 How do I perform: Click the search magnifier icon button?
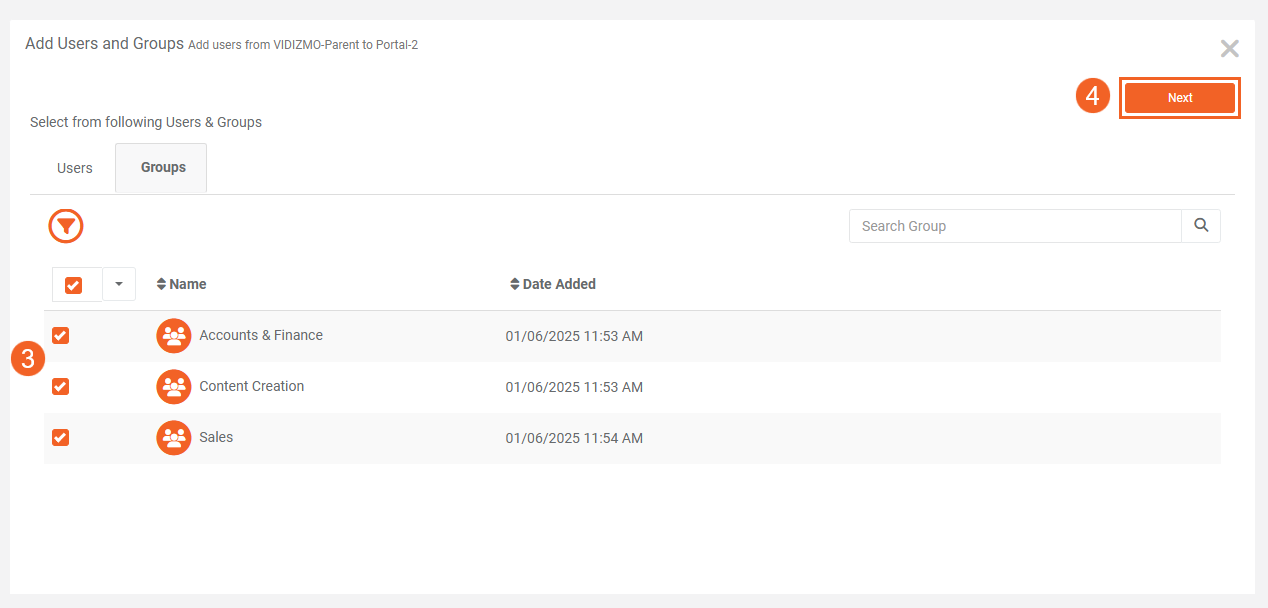pyautogui.click(x=1201, y=226)
